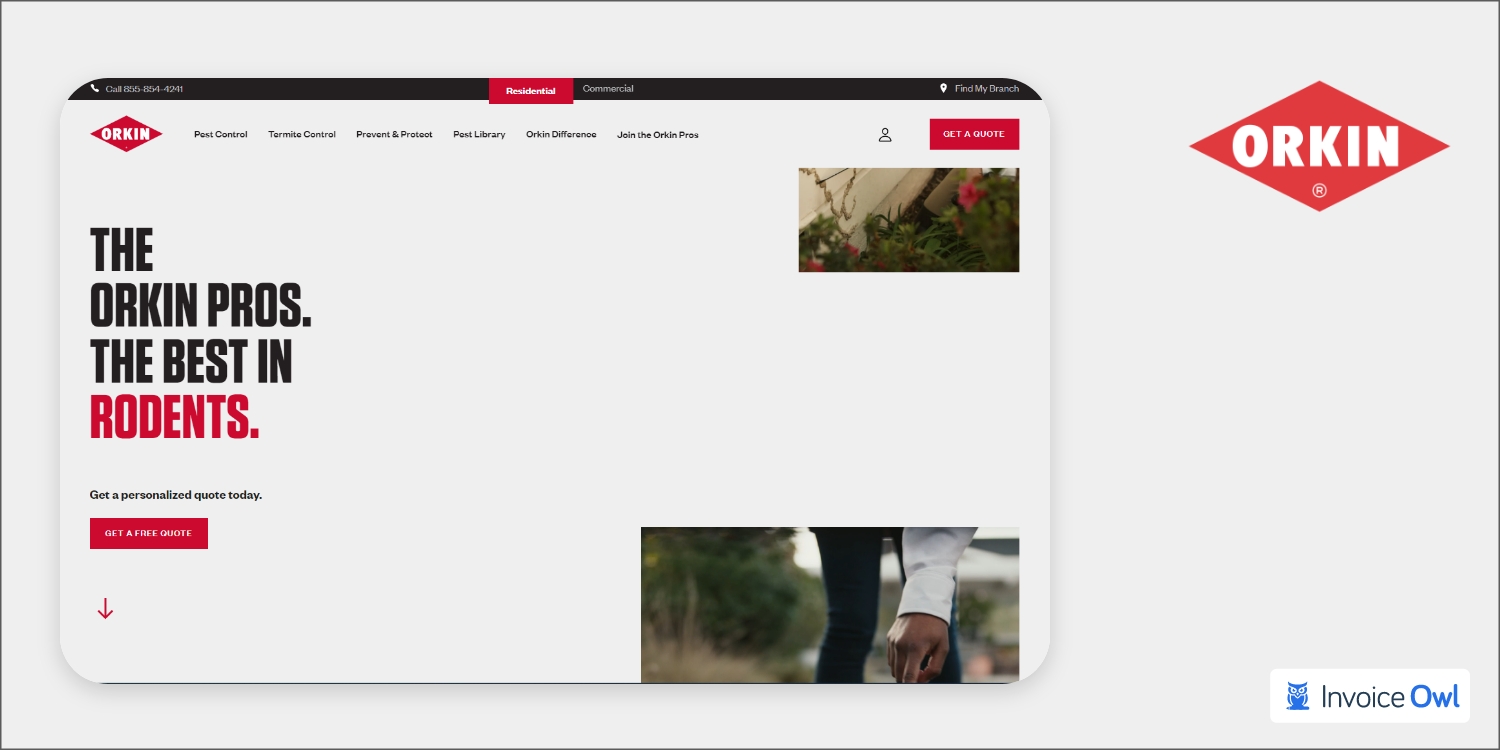
Task: Expand the Pest Library menu
Action: 479,135
